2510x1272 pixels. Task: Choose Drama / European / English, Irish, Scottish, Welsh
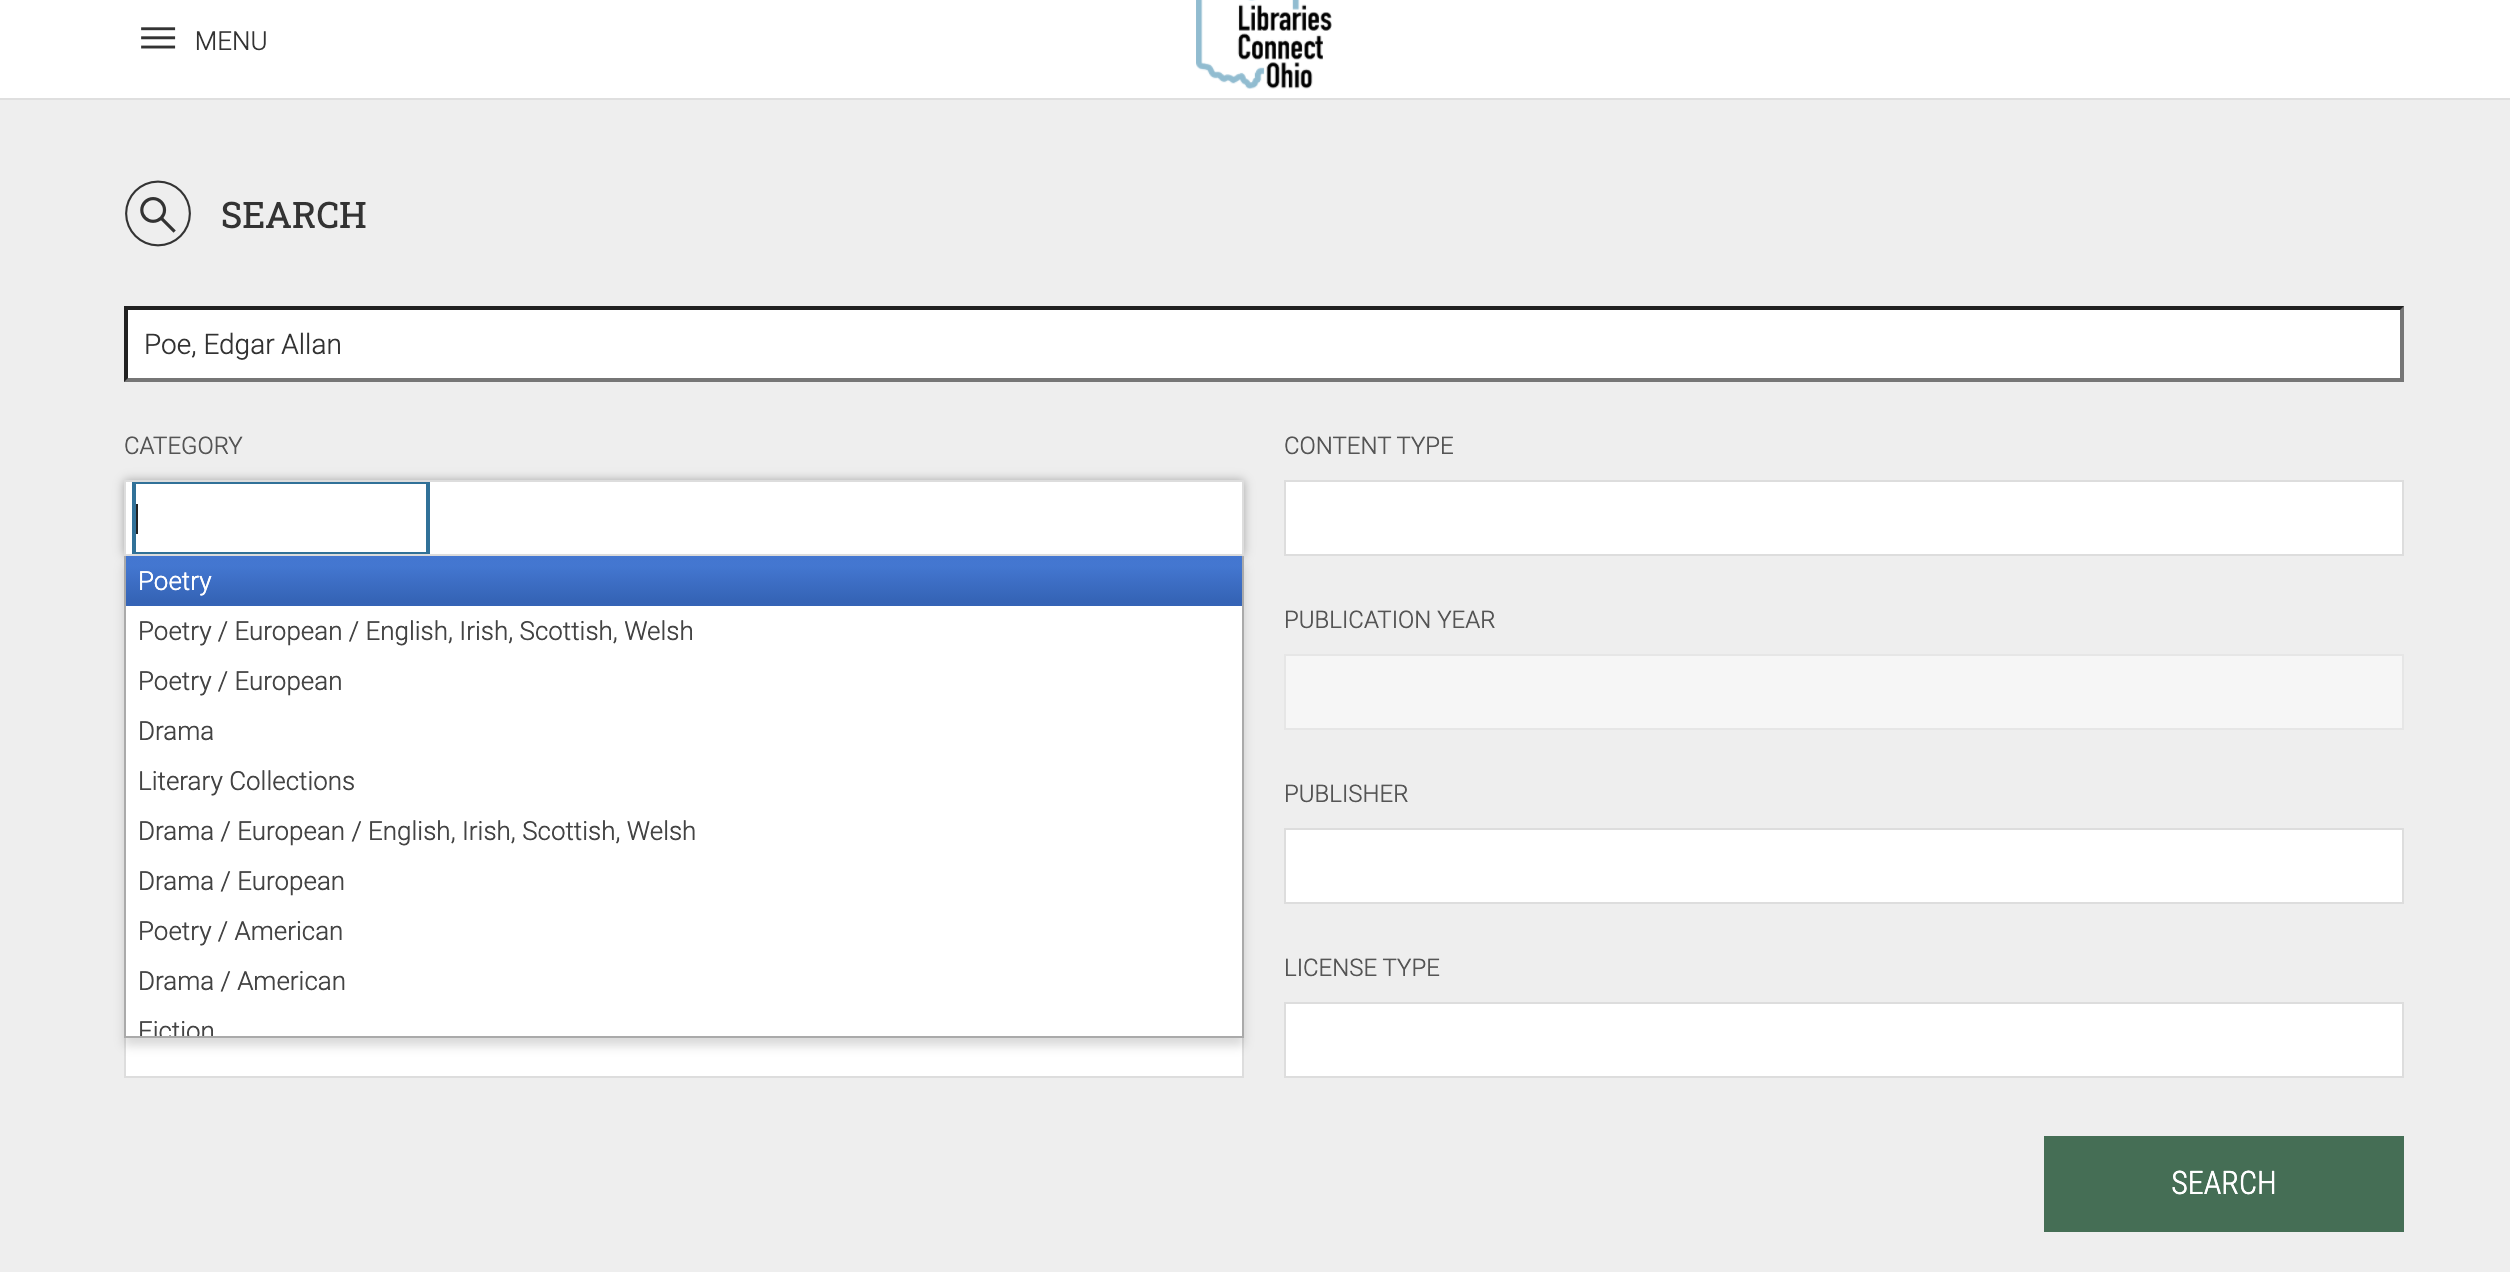(684, 831)
